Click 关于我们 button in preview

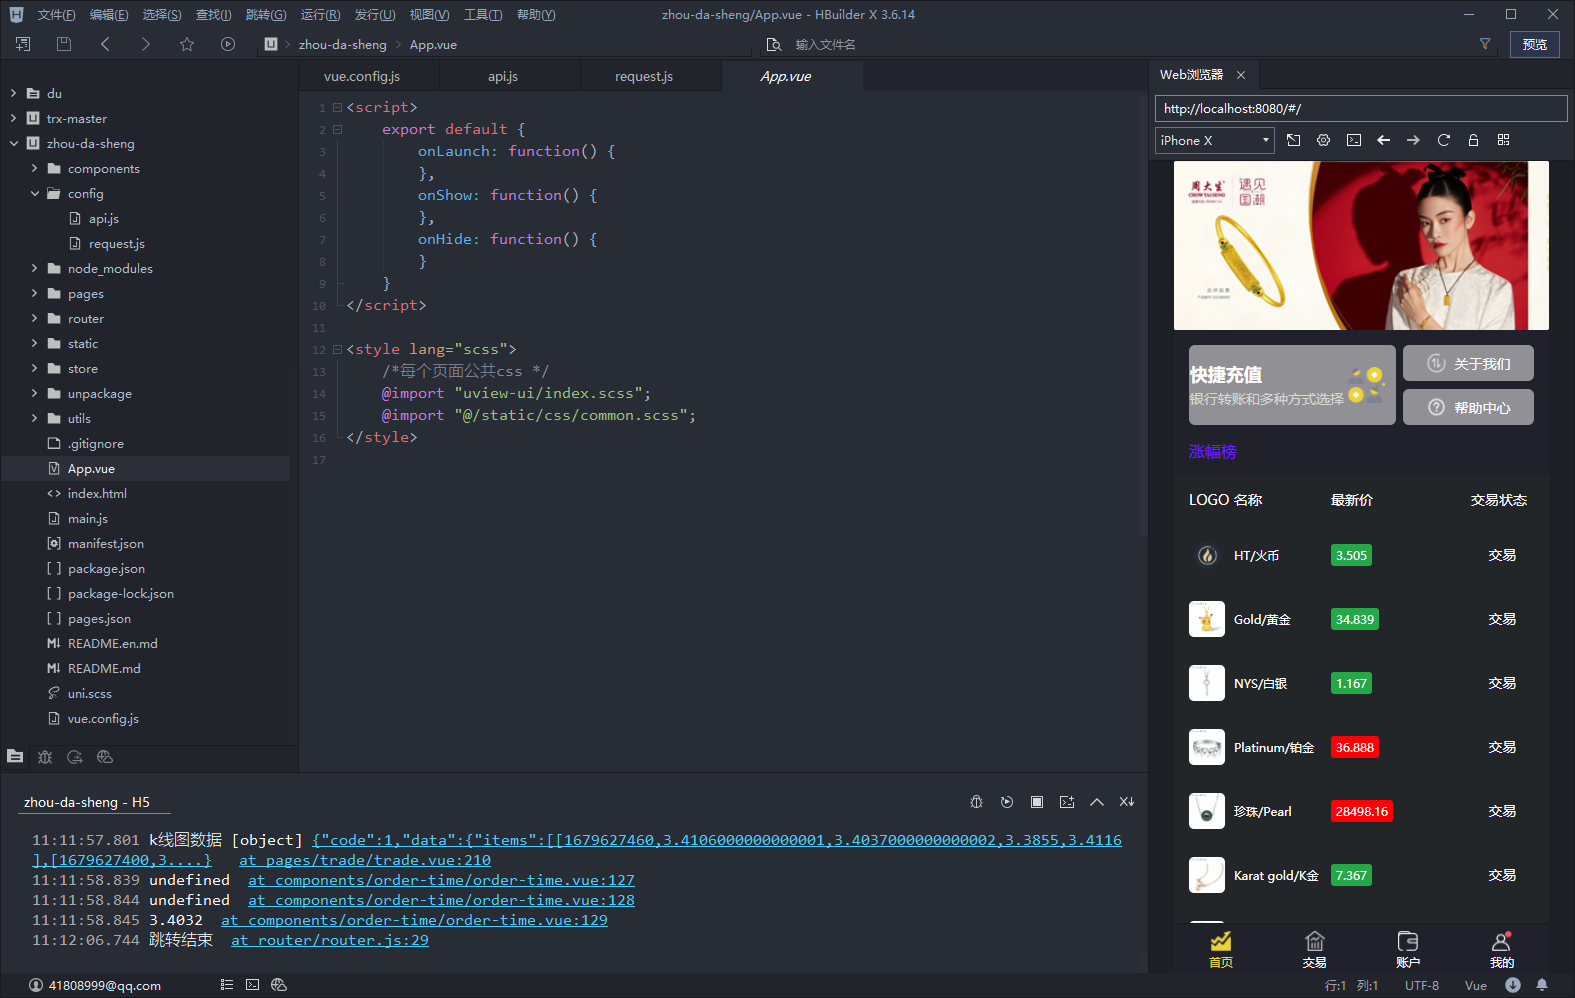pyautogui.click(x=1468, y=363)
